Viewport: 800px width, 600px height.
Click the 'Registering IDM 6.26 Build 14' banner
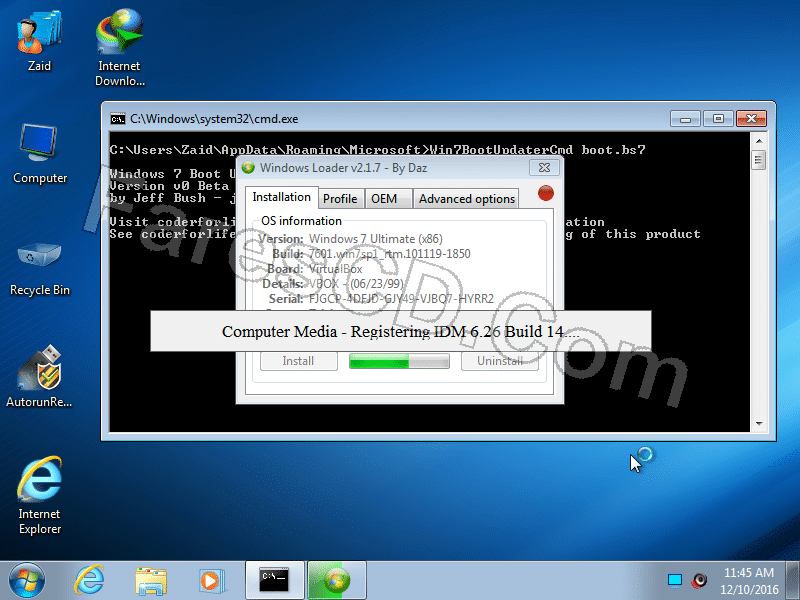(401, 331)
